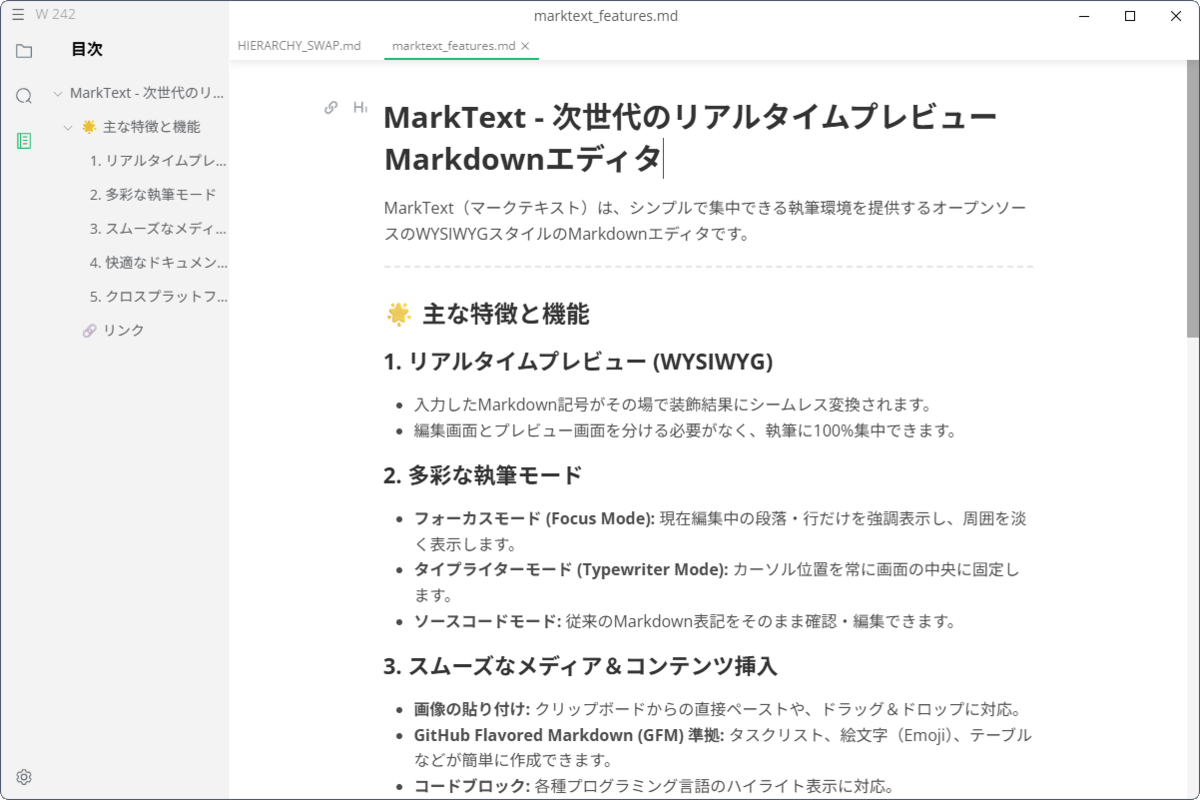Image resolution: width=1200 pixels, height=800 pixels.
Task: Go to 2. 多彩な執筆モード outline item
Action: pyautogui.click(x=153, y=195)
